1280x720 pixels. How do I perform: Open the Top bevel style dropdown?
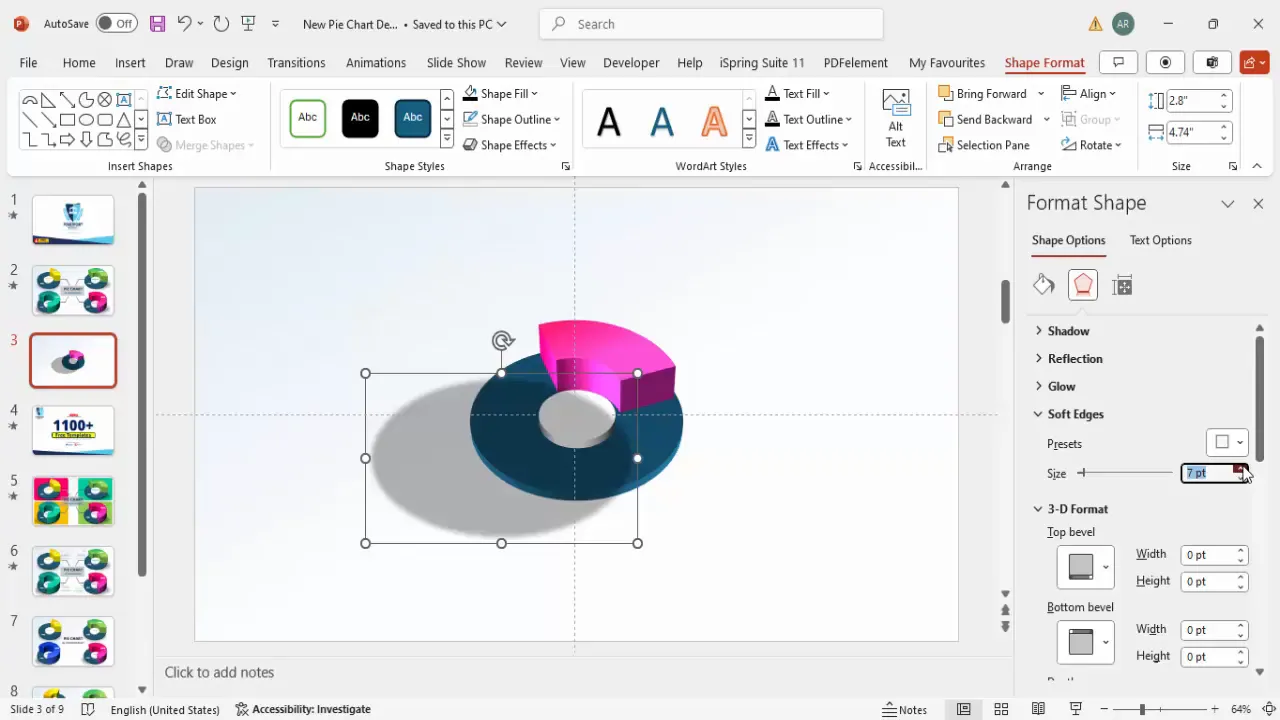click(1085, 567)
